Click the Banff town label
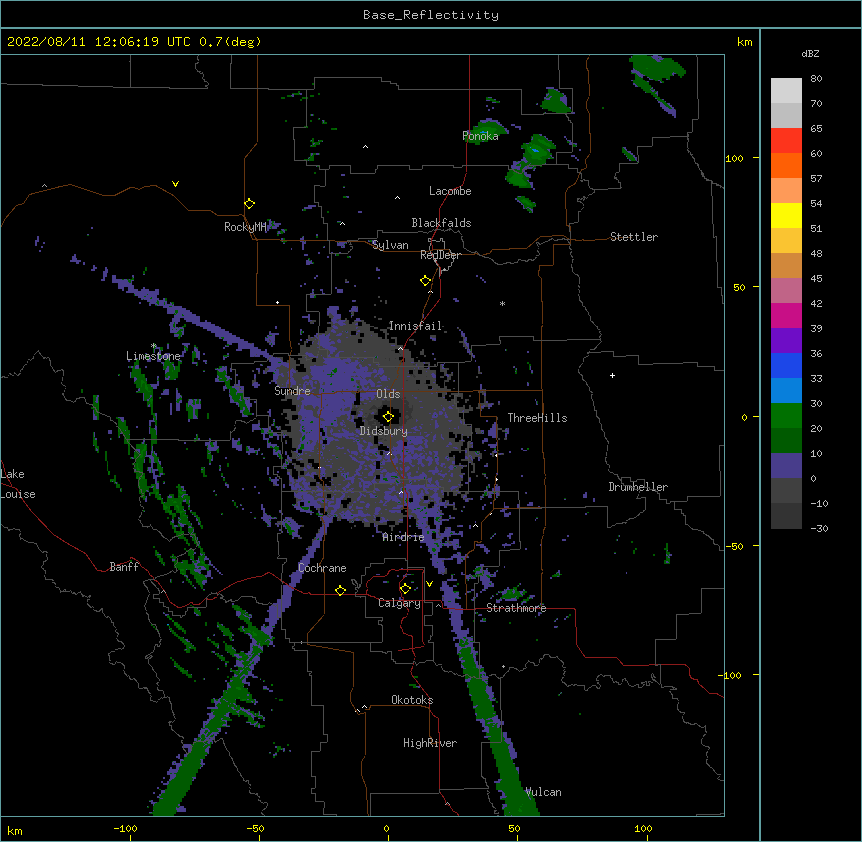The width and height of the screenshot is (862, 842). point(124,567)
